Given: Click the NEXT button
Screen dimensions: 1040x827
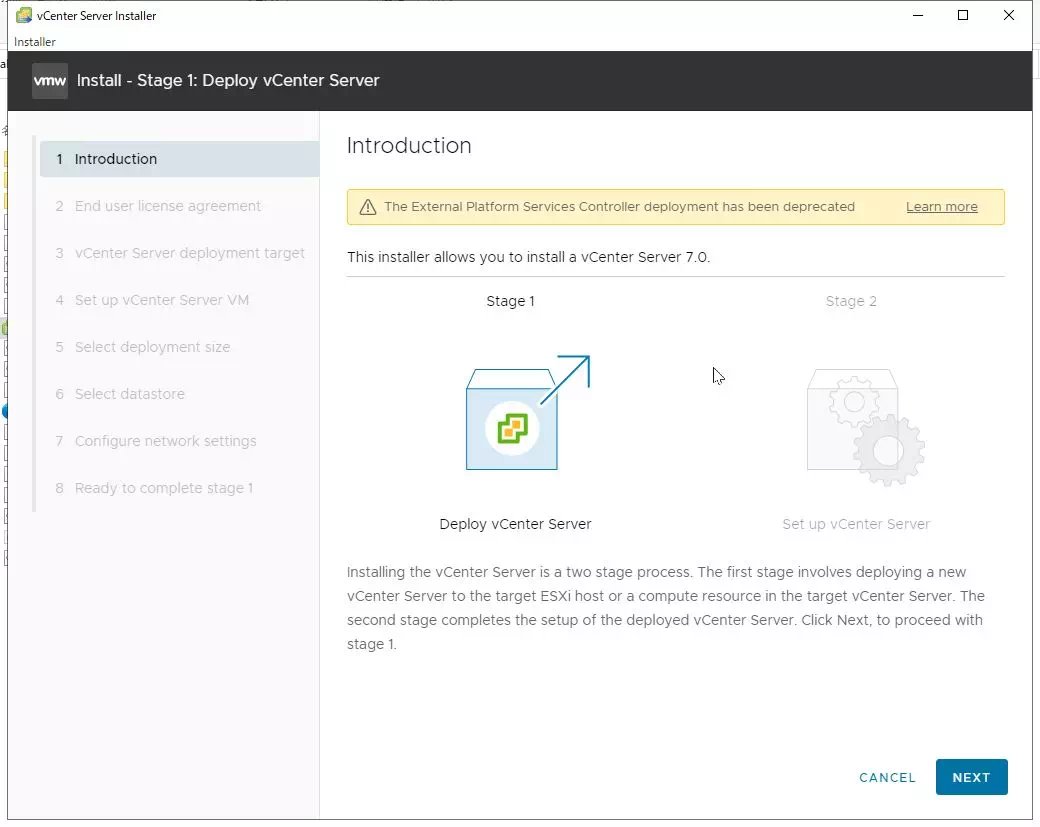Looking at the screenshot, I should coord(971,777).
